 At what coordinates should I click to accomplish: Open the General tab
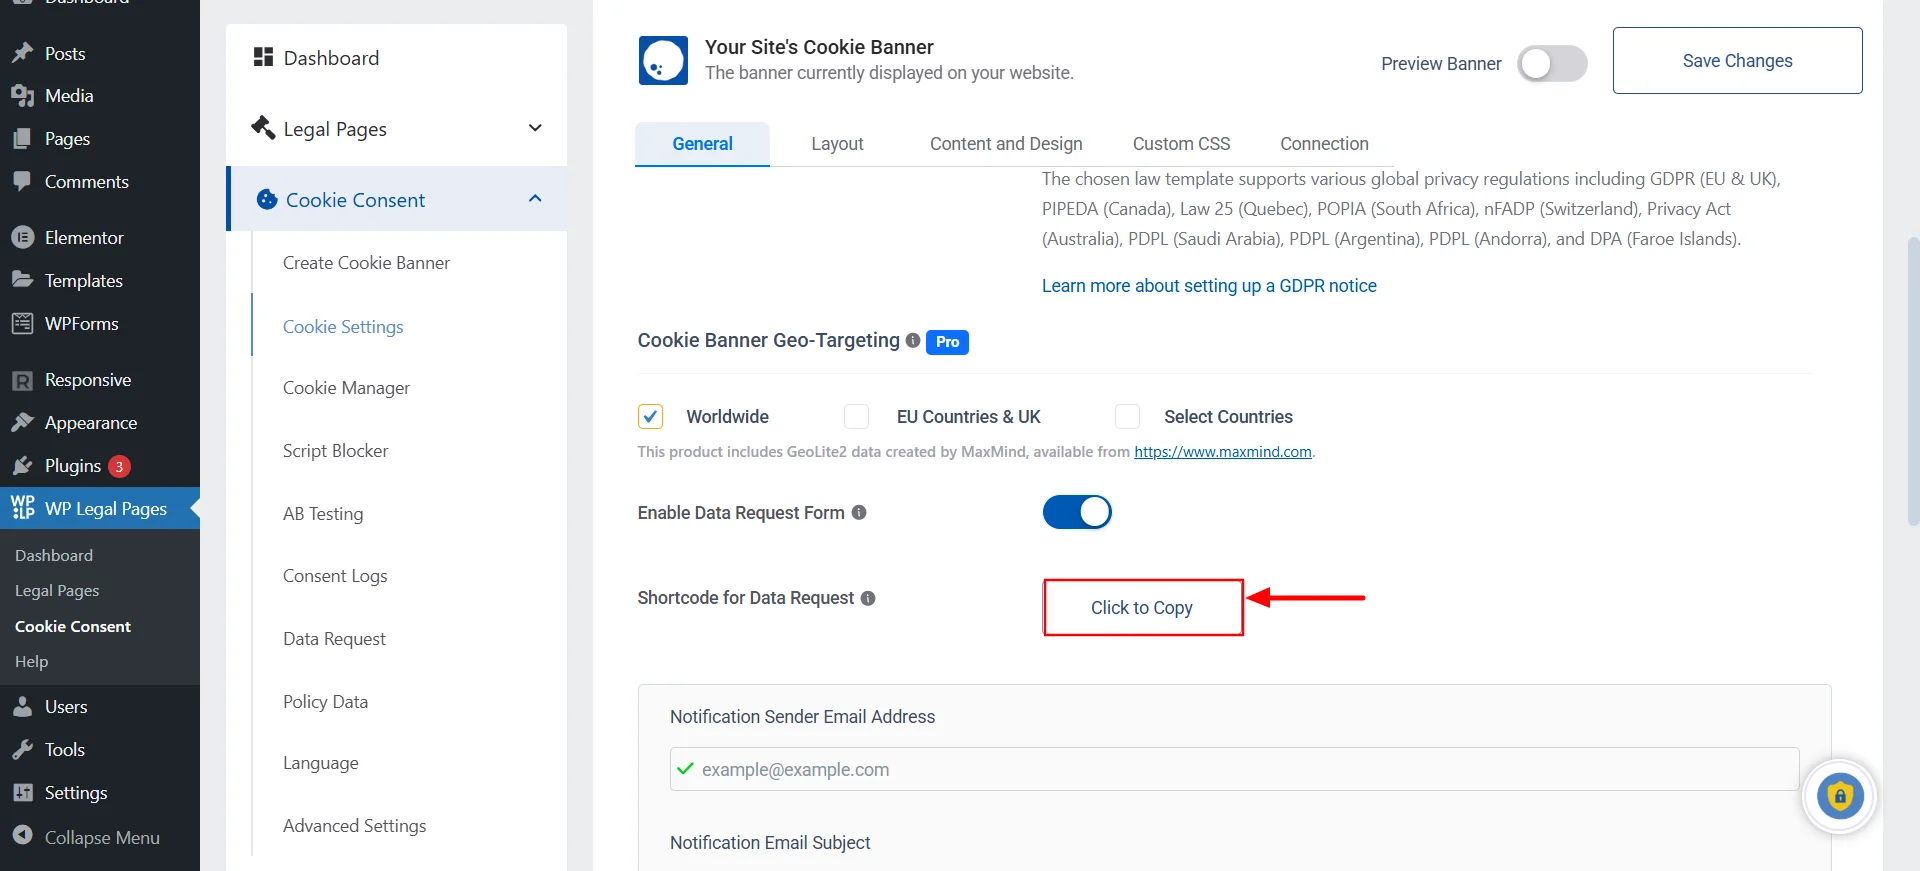702,144
